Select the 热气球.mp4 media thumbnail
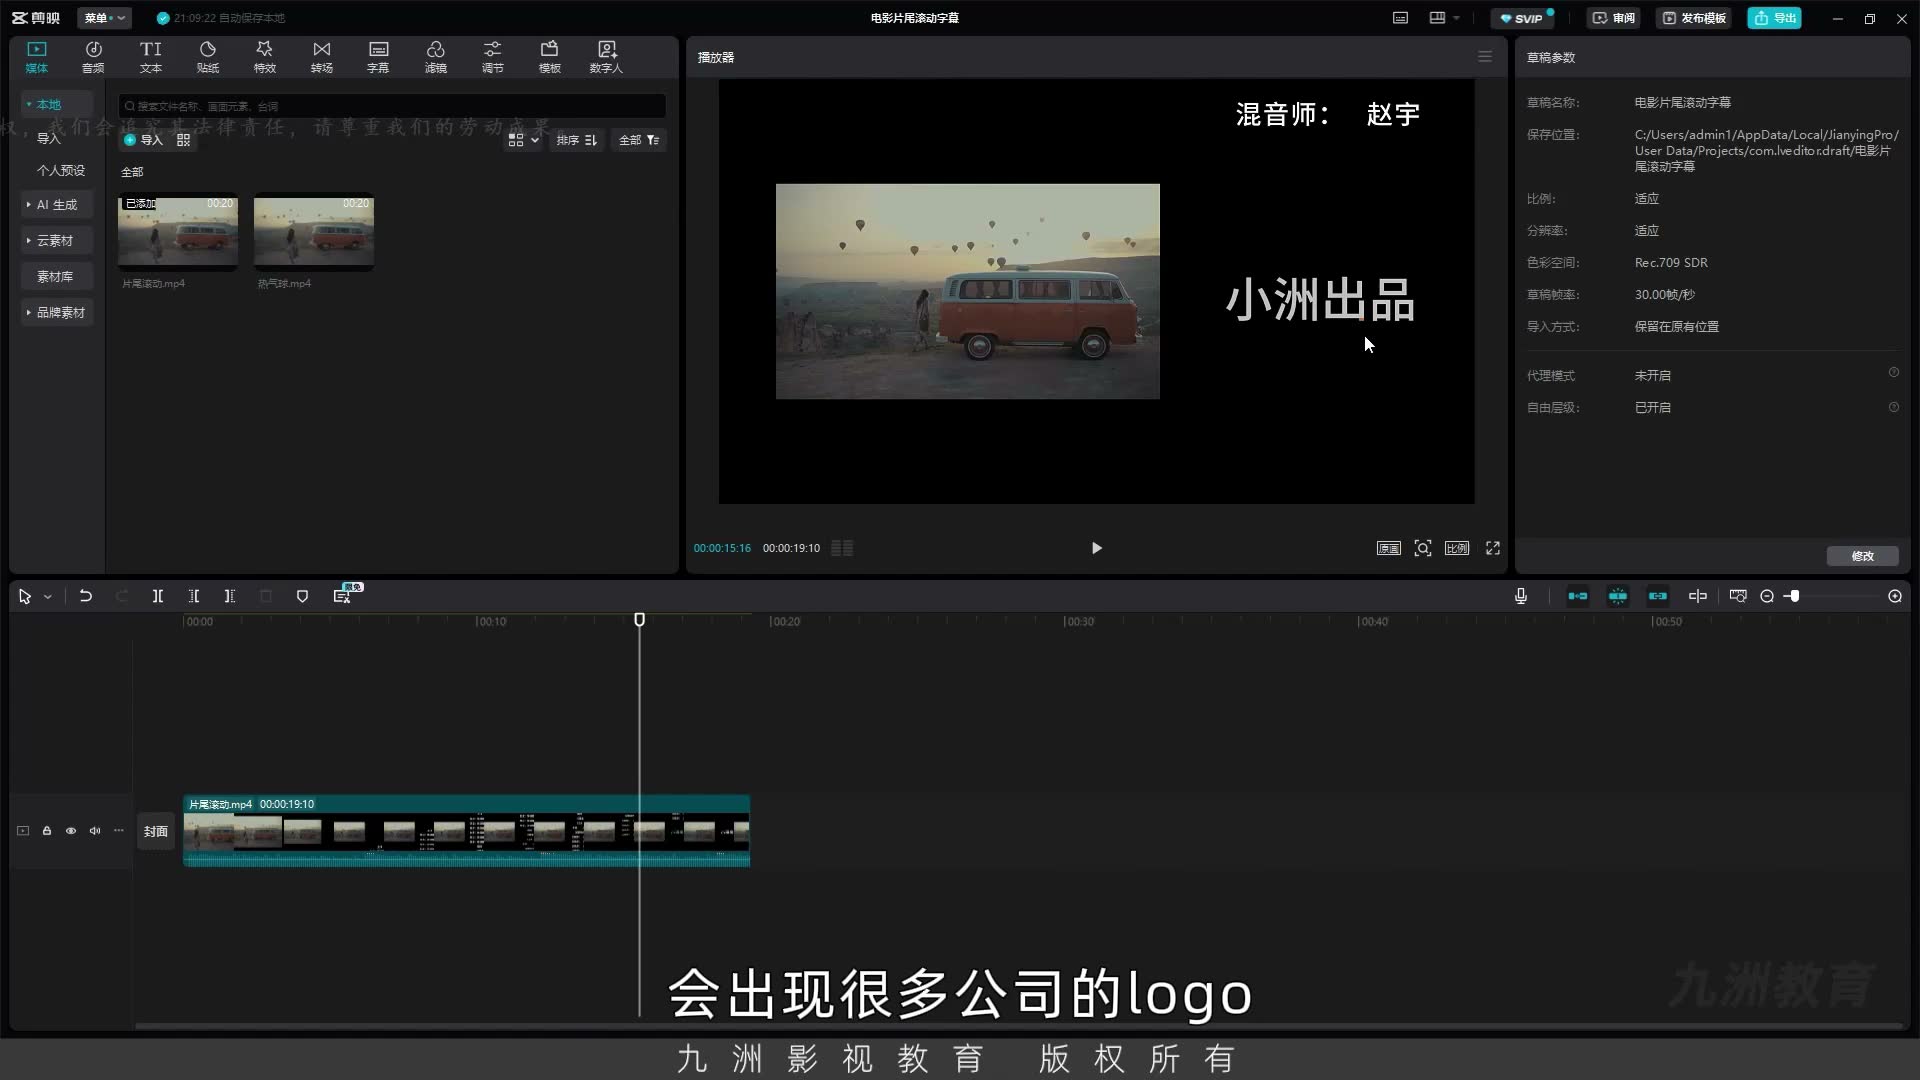 [314, 232]
